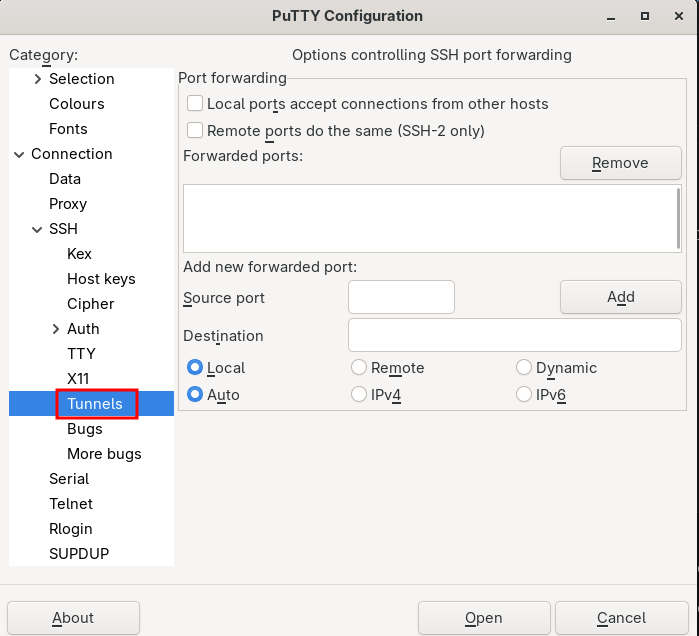The image size is (699, 636).
Task: Expand the Auth node arrow
Action: [55, 329]
